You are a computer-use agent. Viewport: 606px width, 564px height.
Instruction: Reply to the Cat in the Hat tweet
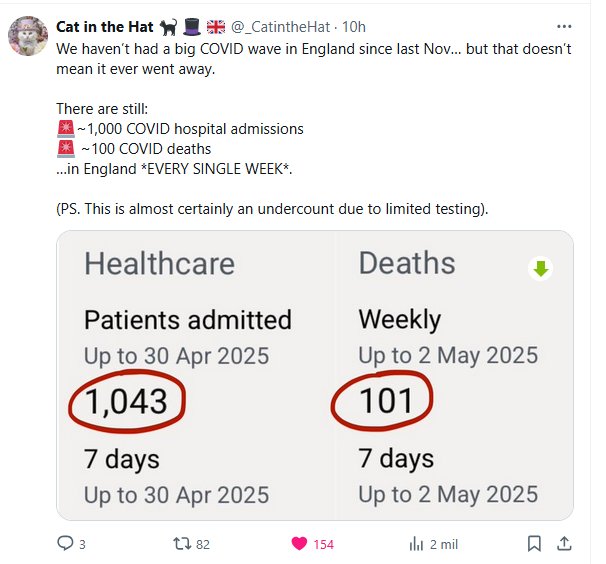pos(65,544)
